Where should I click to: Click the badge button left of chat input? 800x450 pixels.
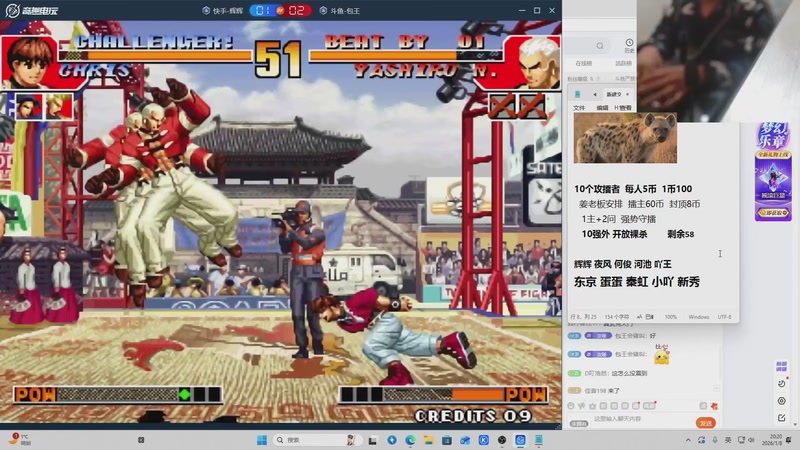(x=579, y=423)
